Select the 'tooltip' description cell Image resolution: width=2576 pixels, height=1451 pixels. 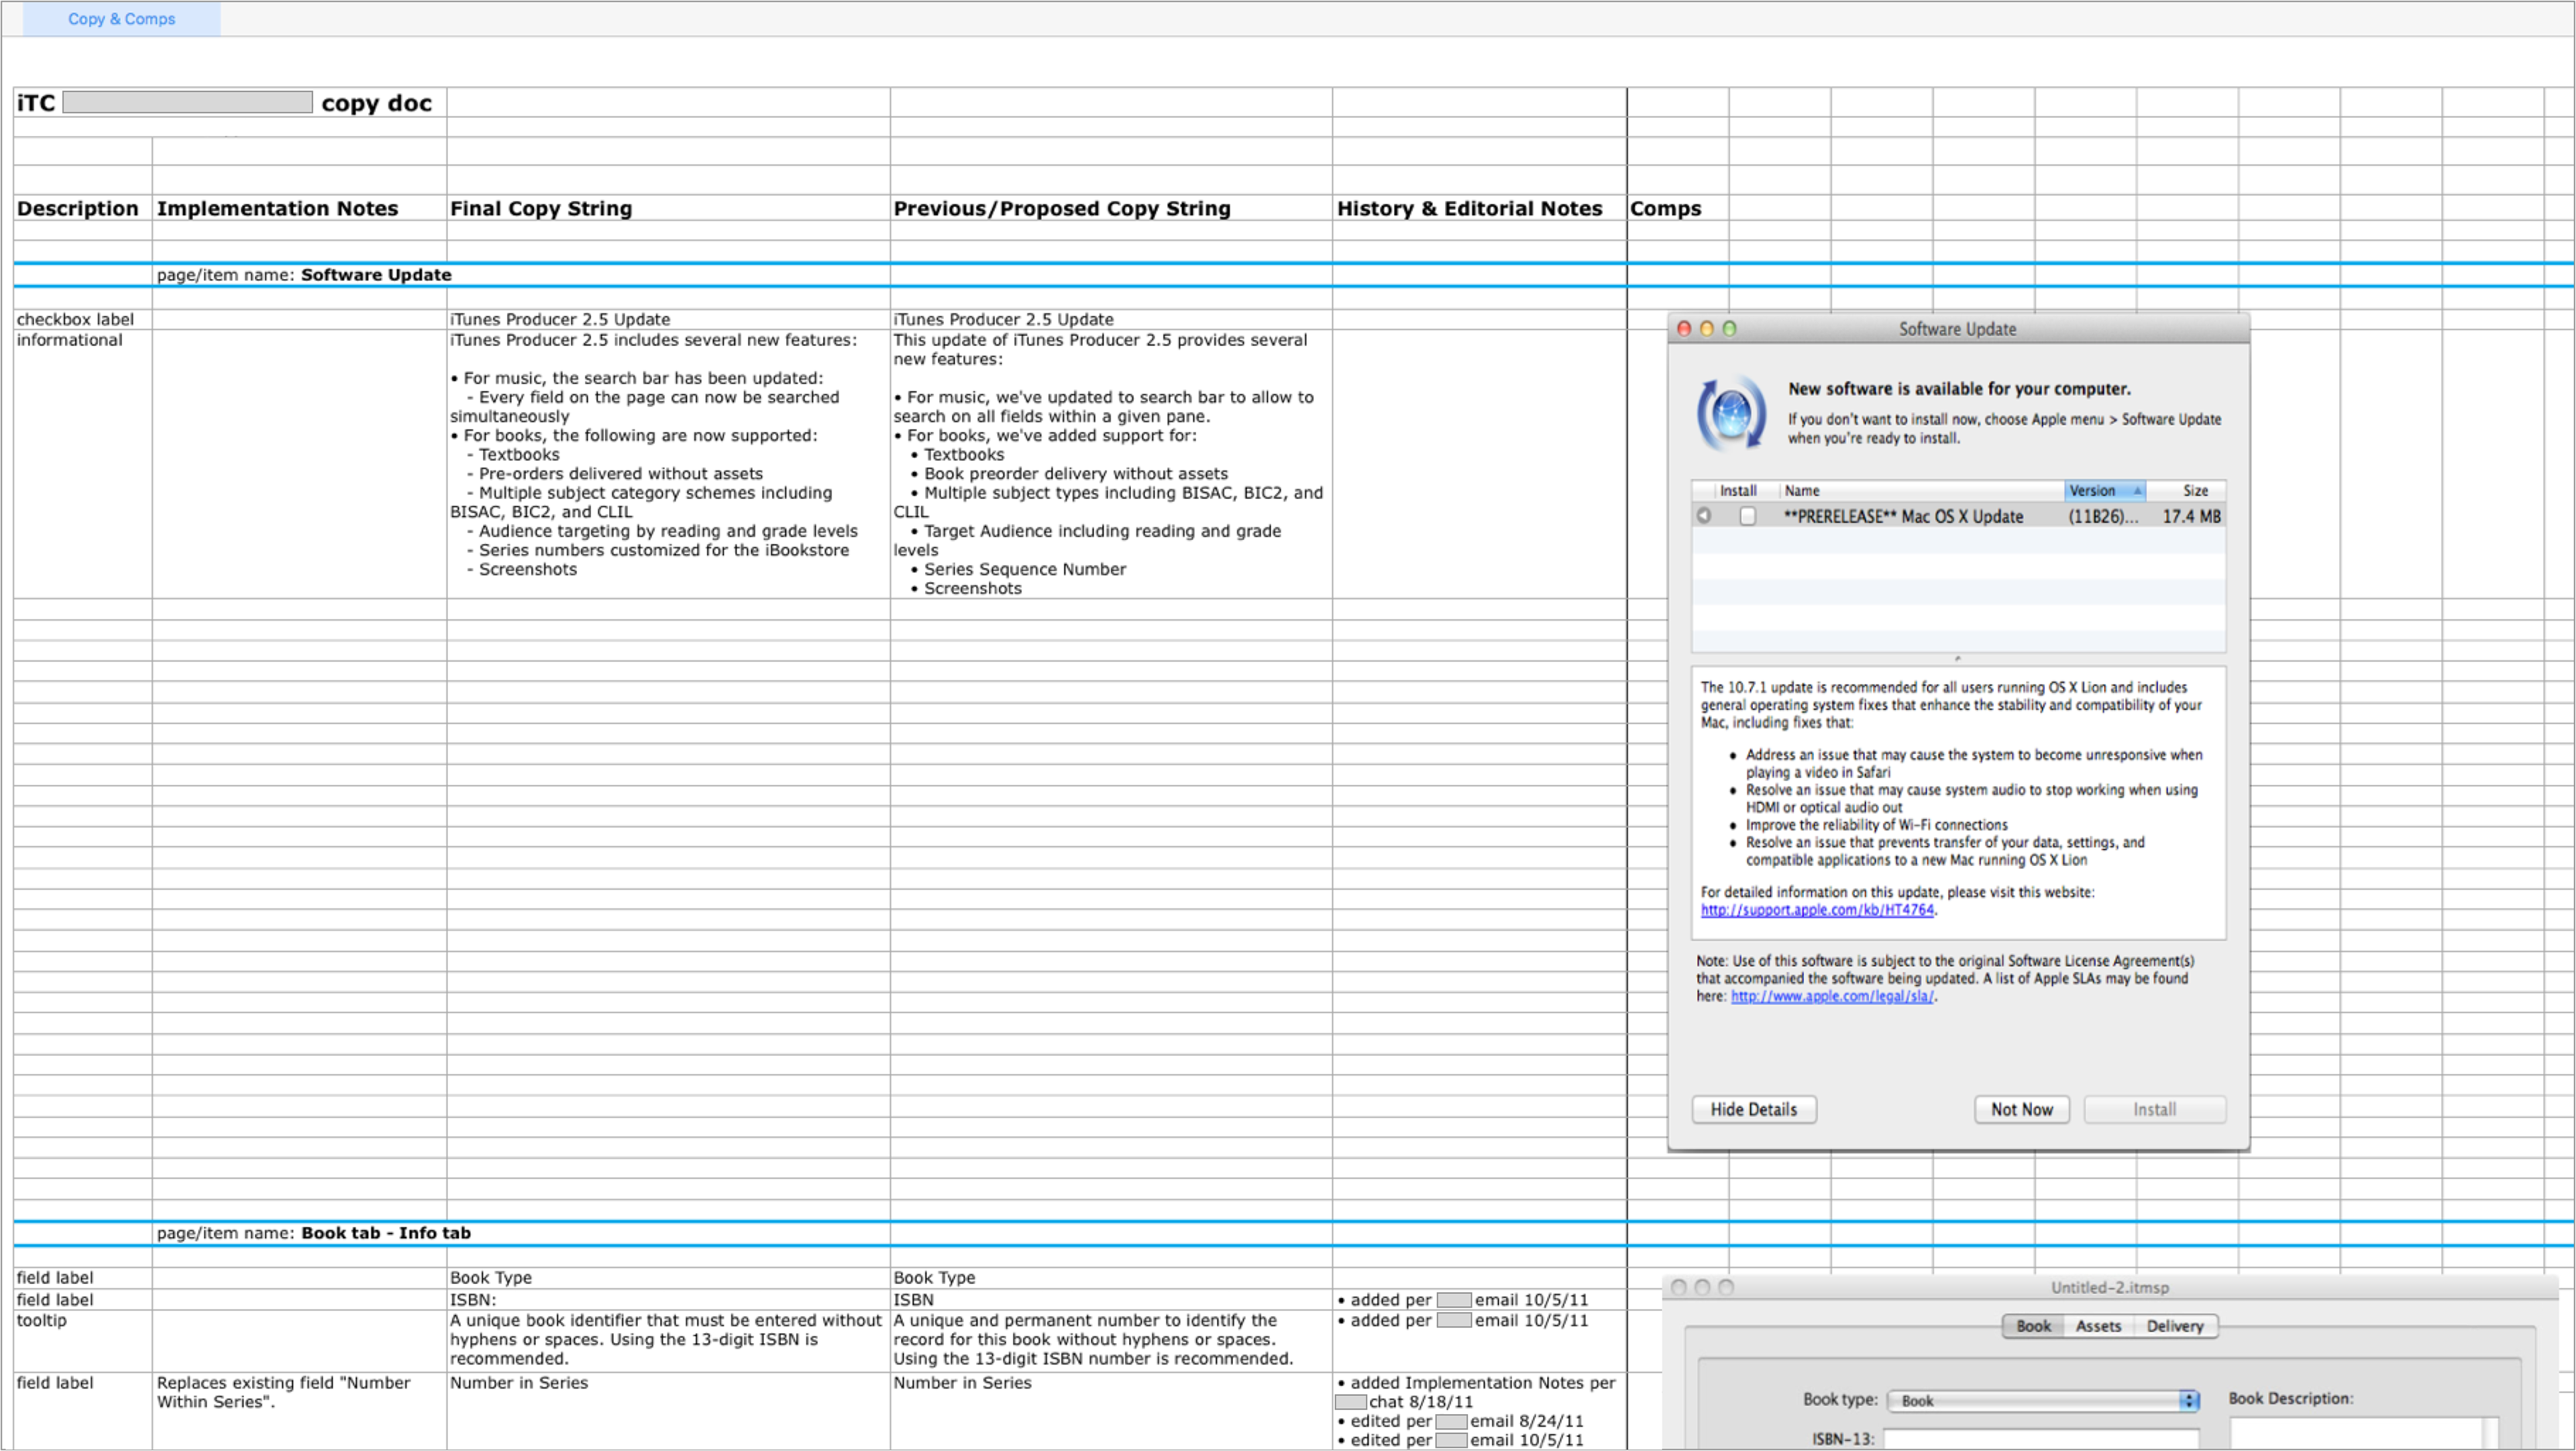(x=82, y=1341)
